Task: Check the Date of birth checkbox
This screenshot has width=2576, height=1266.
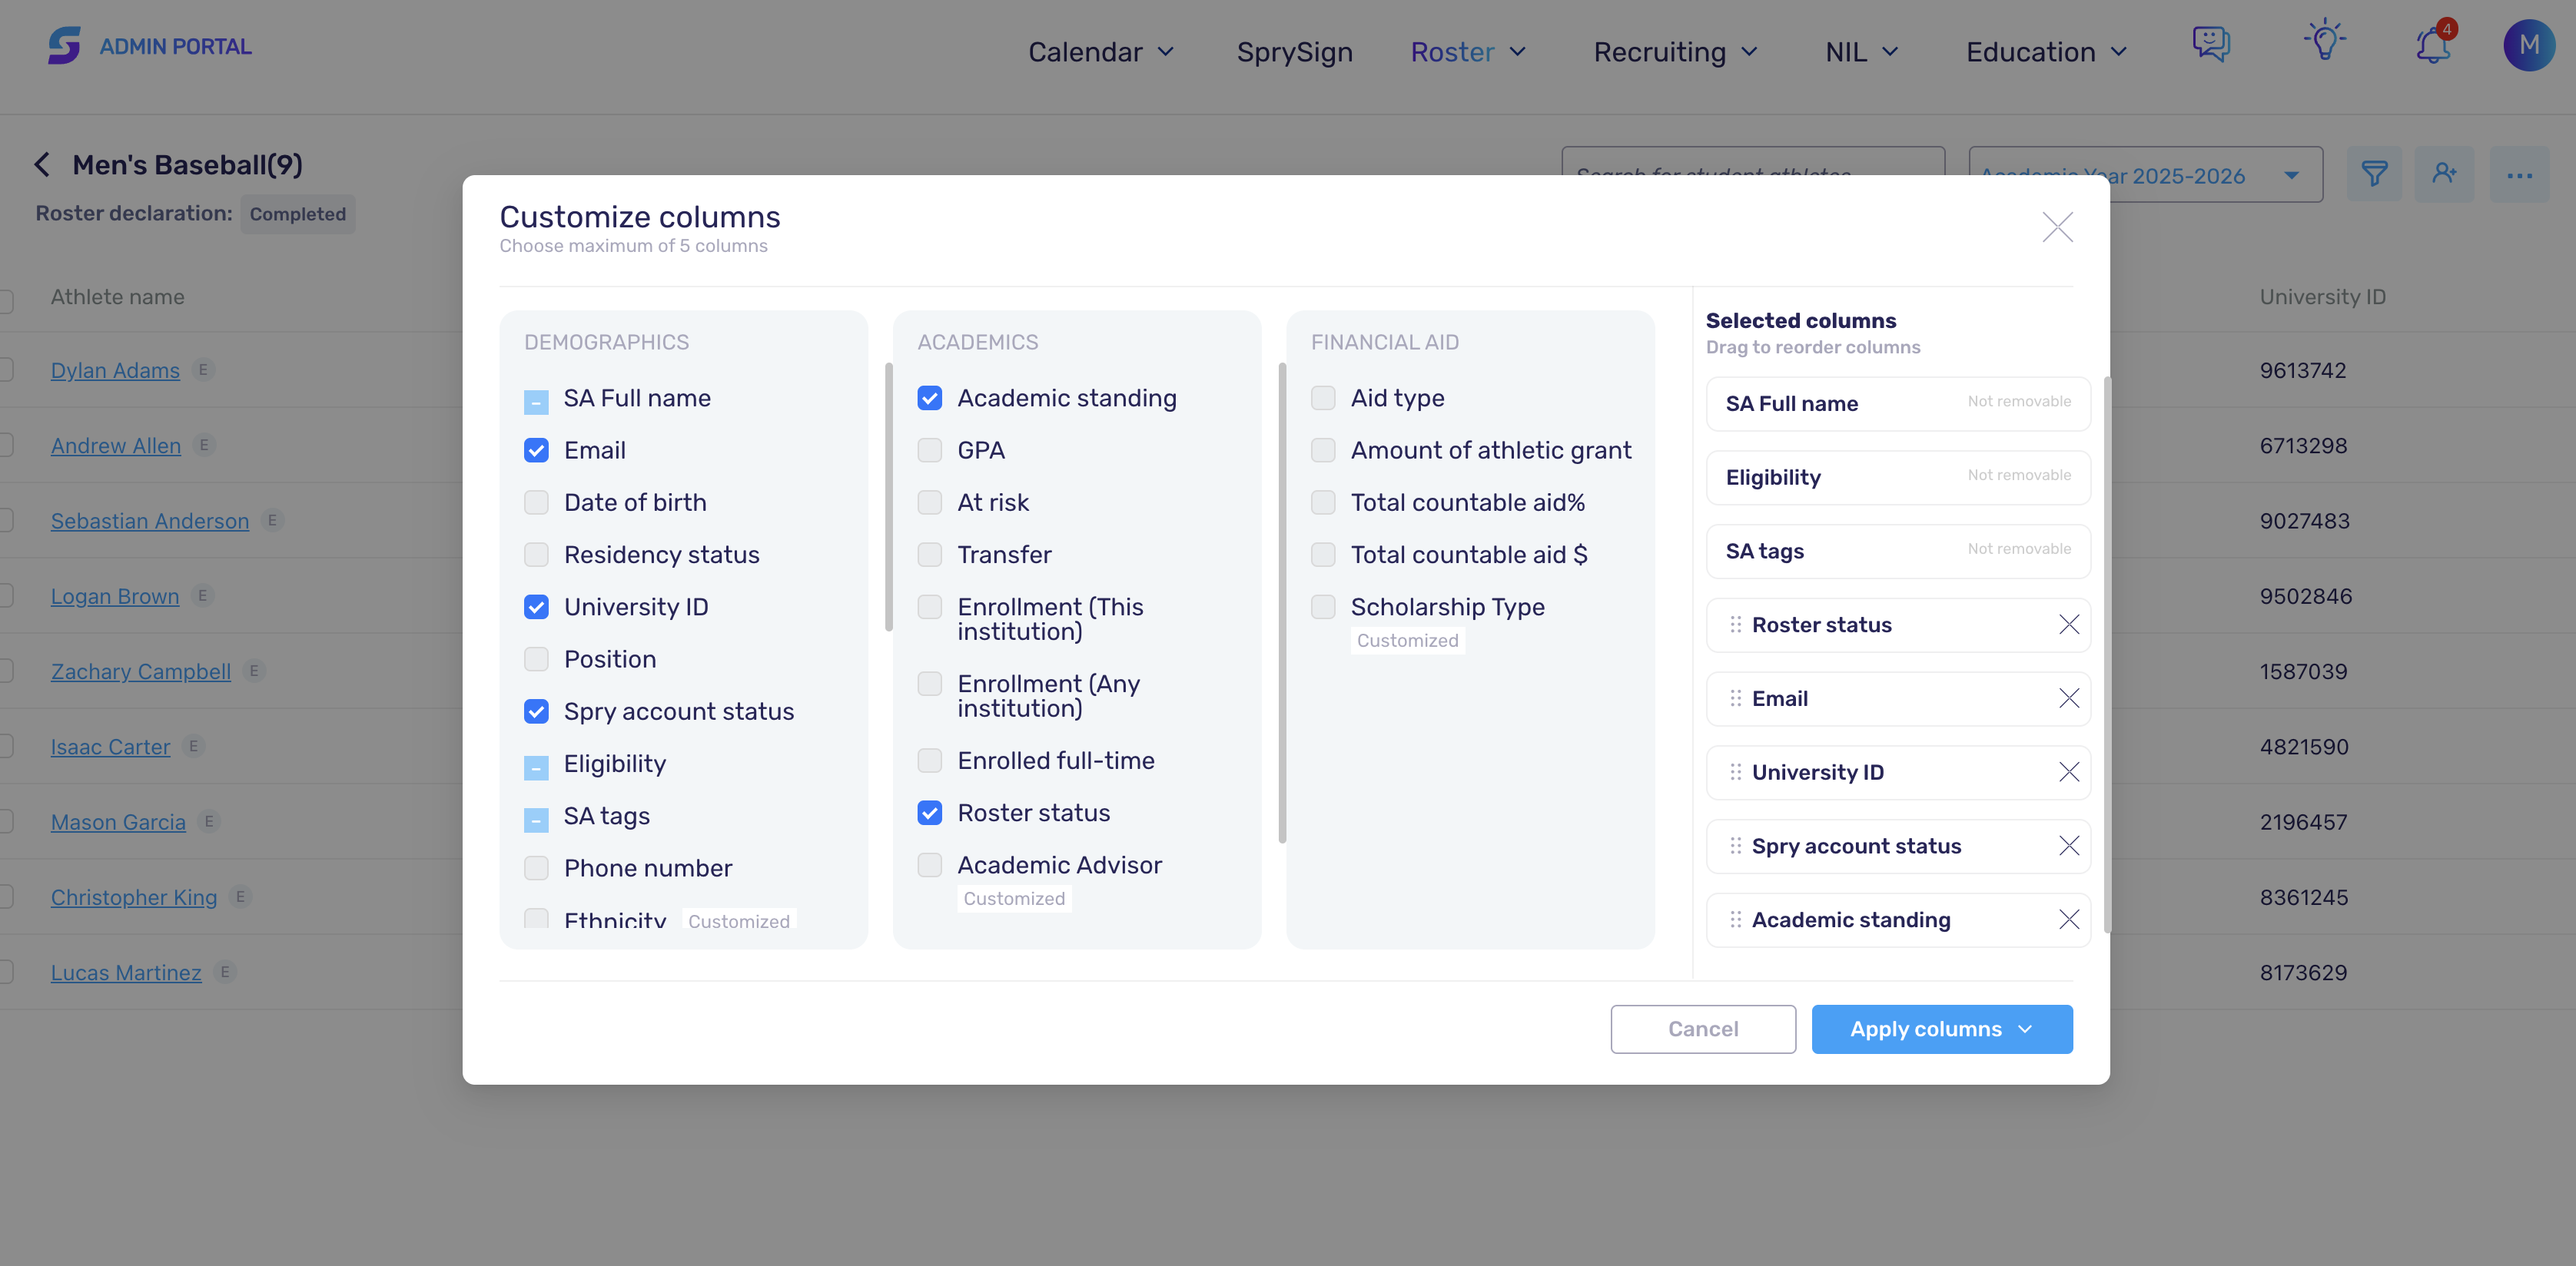Action: [x=536, y=503]
